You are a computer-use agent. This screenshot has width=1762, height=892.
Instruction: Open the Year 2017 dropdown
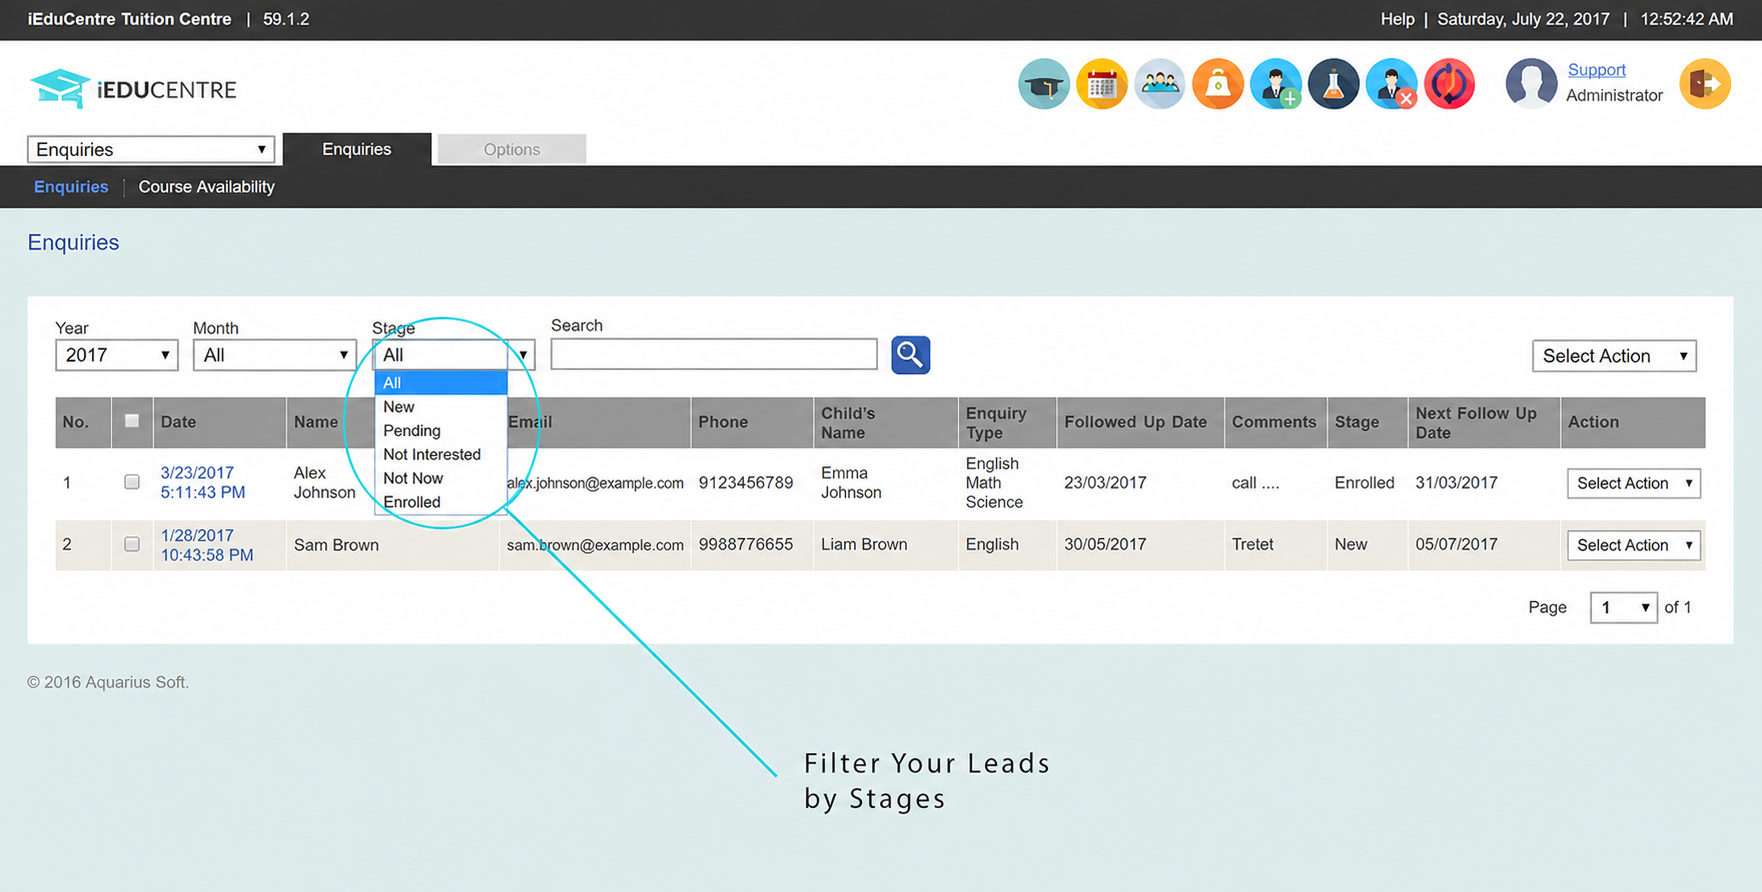tap(117, 355)
